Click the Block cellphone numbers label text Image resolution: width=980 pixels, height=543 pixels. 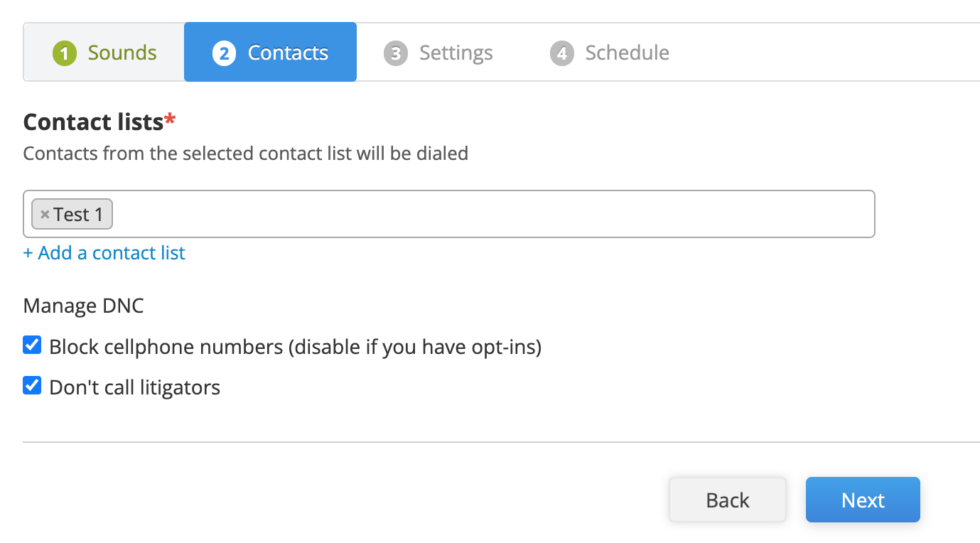pos(295,347)
